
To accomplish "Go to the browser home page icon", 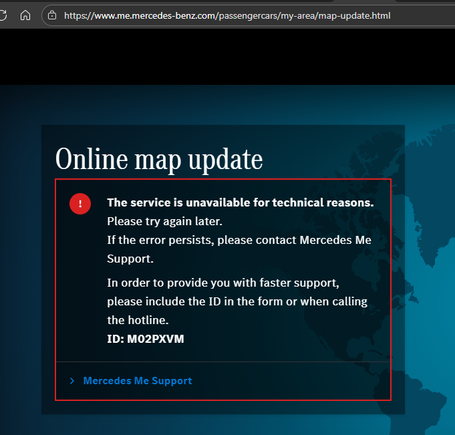I will (25, 15).
